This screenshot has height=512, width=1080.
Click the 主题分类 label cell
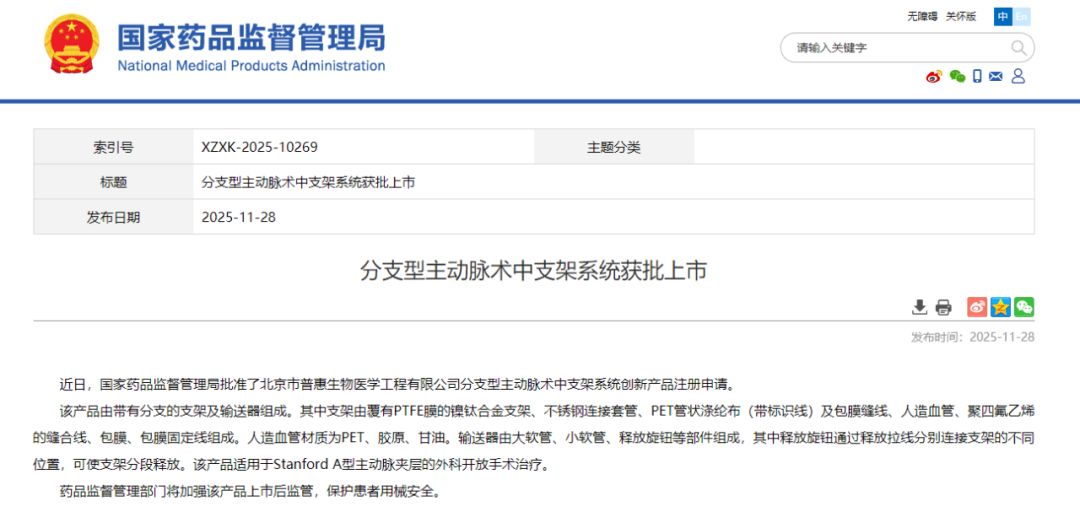[x=614, y=147]
